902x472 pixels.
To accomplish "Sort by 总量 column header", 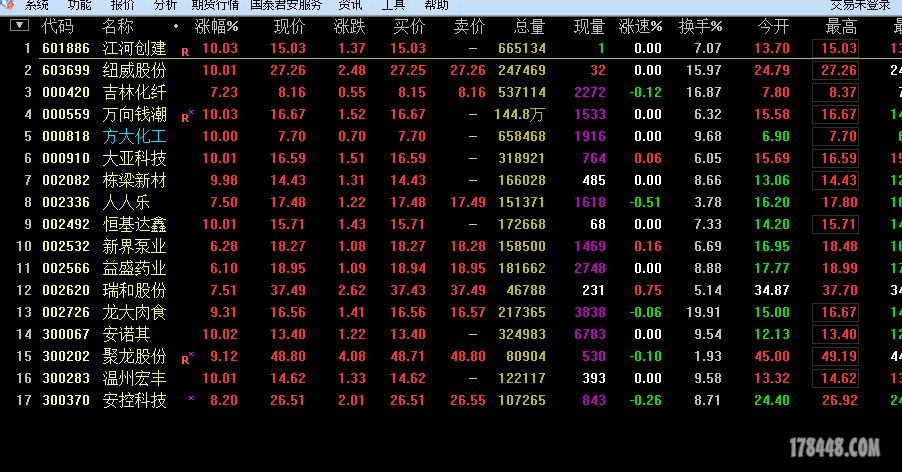I will coord(529,26).
